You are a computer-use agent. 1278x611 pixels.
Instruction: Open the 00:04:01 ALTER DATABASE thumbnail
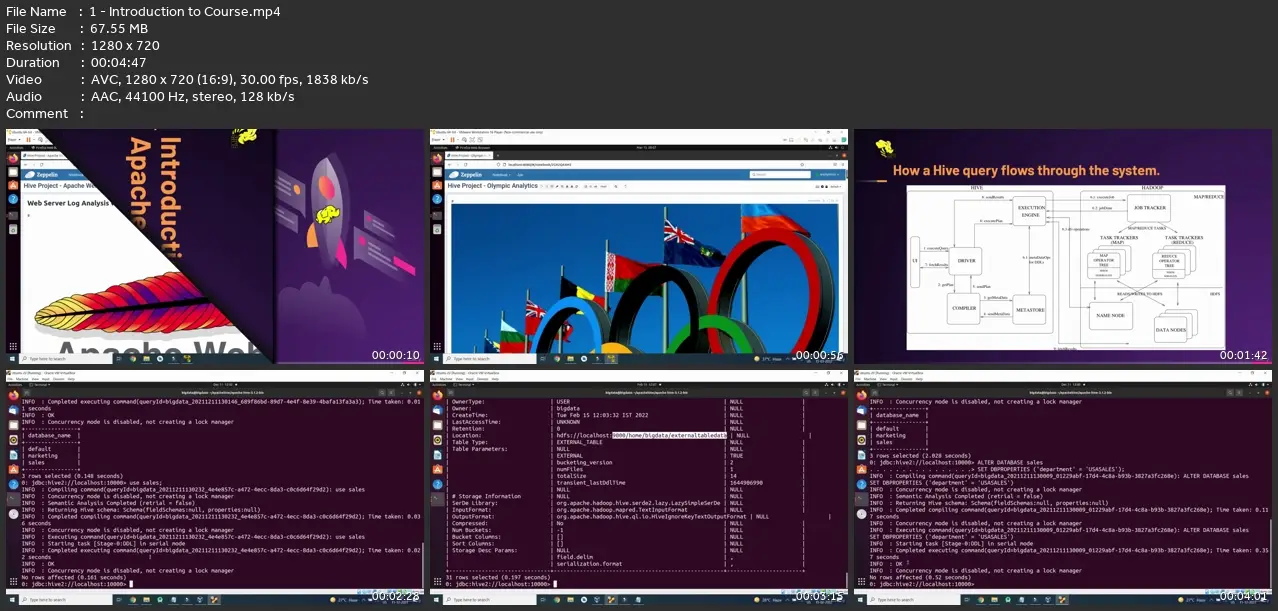1063,487
